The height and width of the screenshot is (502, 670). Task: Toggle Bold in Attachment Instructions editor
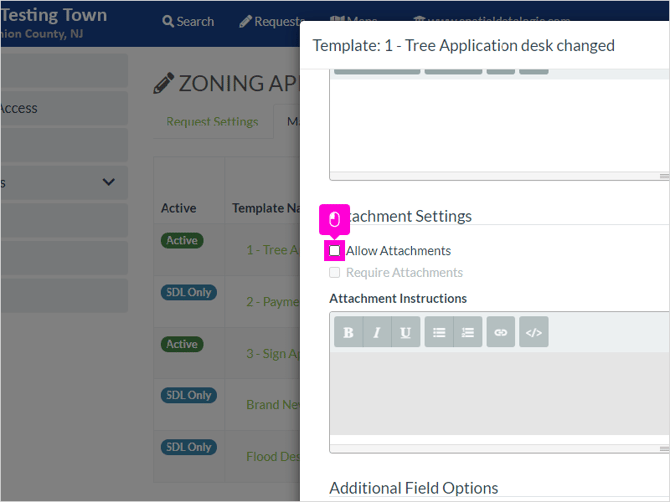(x=348, y=332)
